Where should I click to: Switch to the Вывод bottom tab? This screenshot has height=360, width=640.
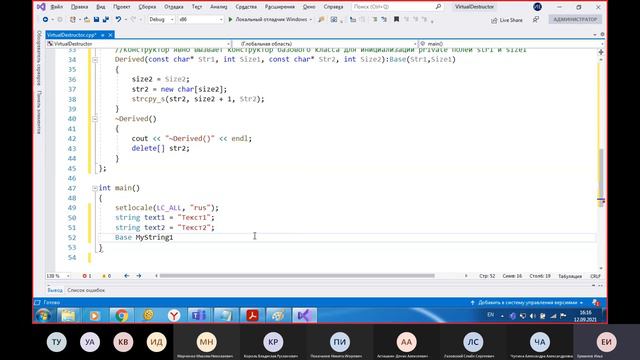pyautogui.click(x=55, y=290)
